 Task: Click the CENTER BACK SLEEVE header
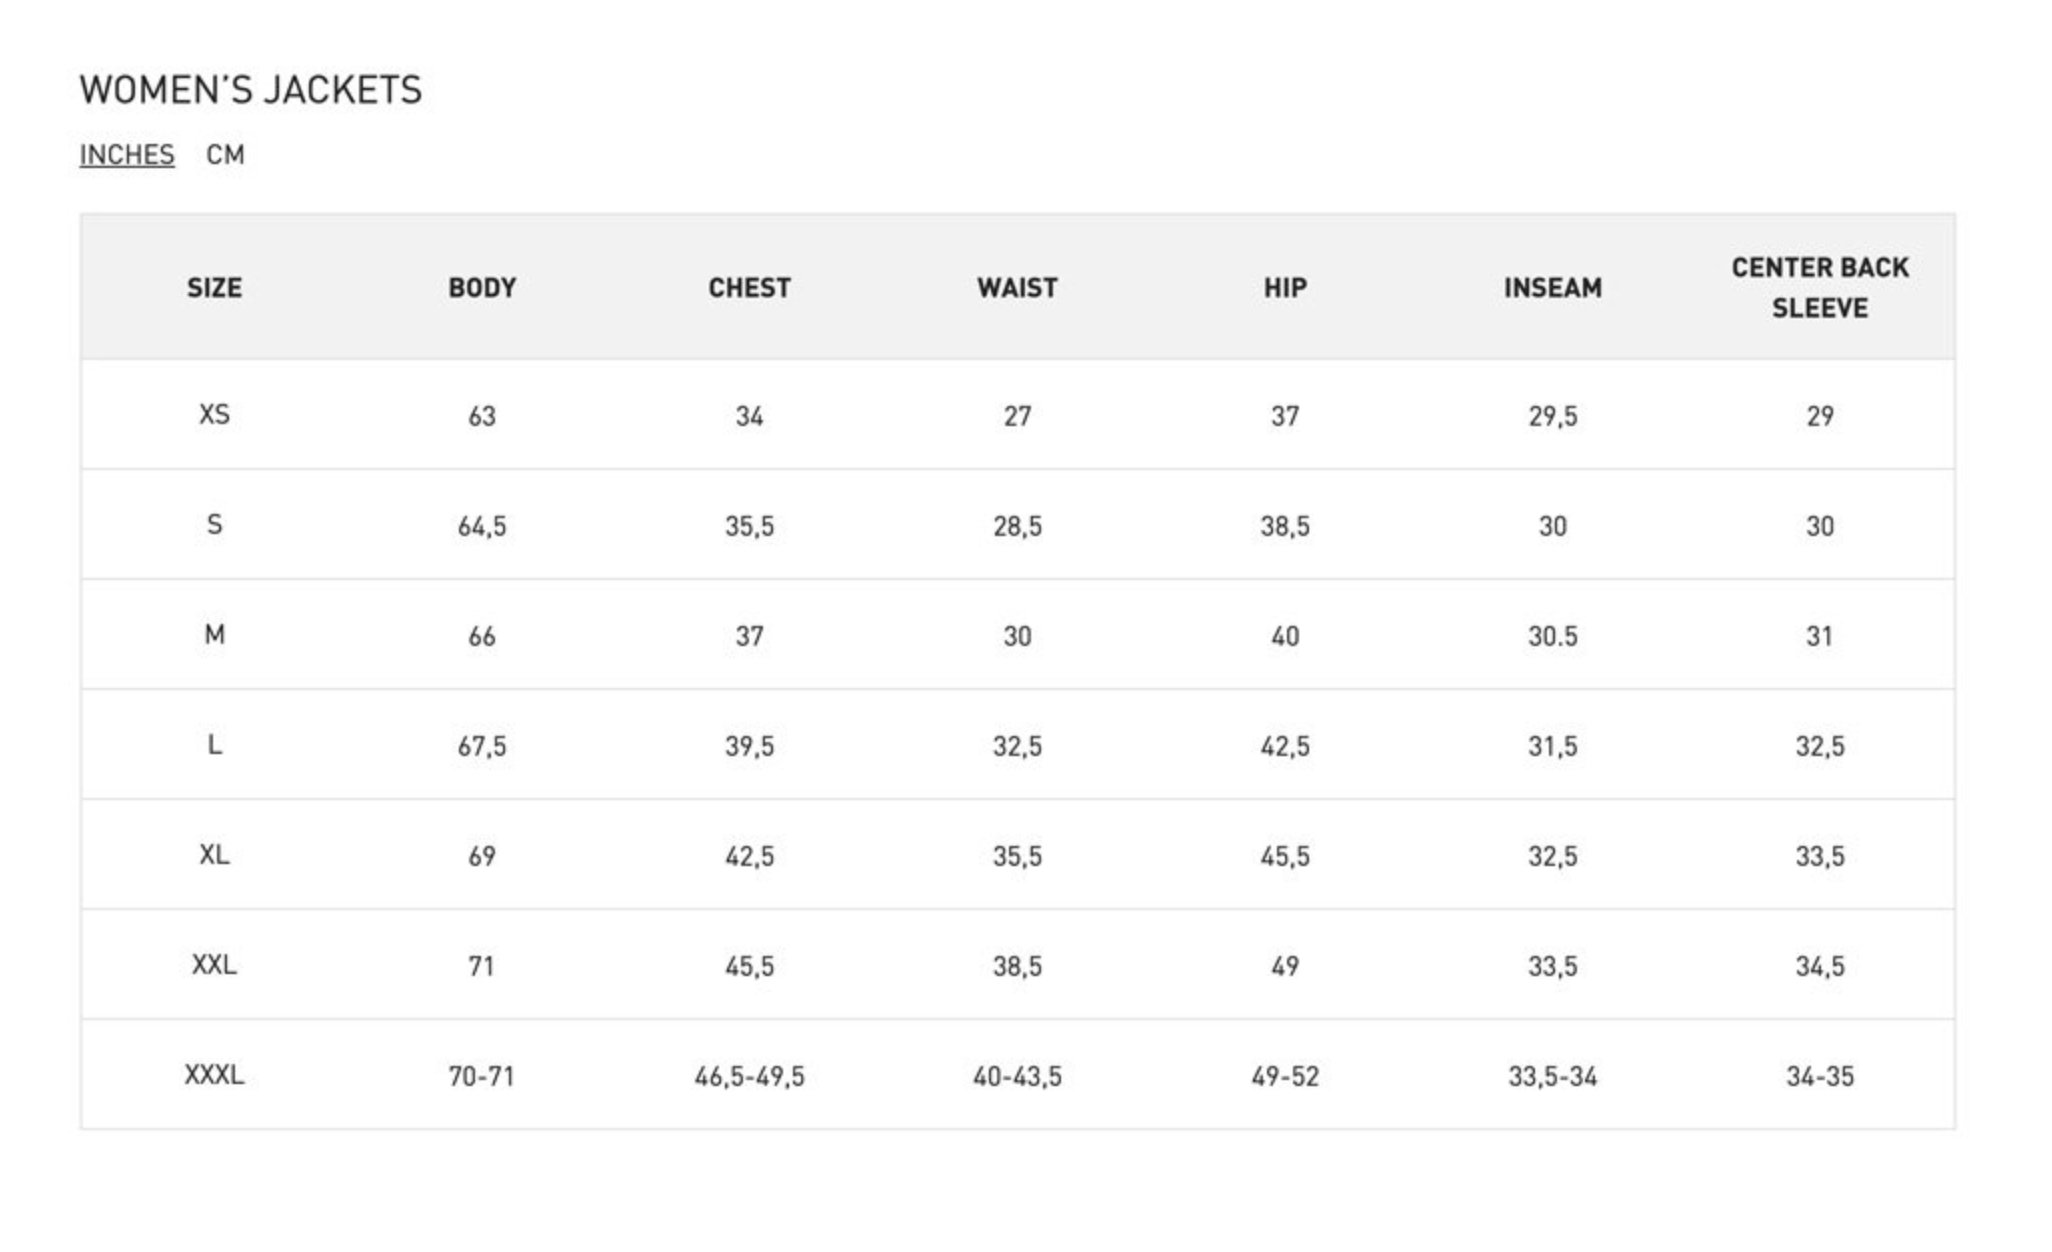(1820, 288)
